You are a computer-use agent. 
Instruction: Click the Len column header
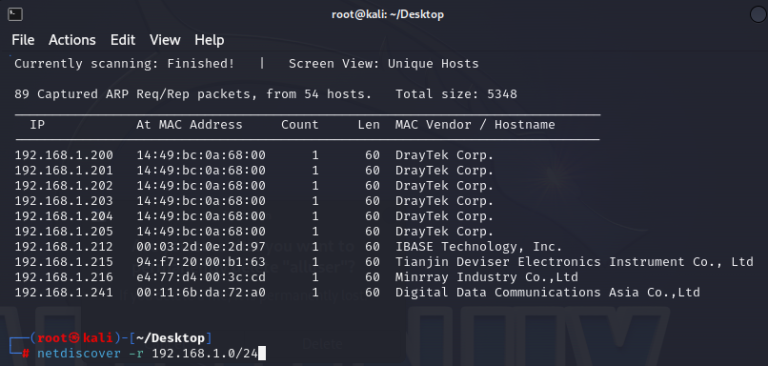pyautogui.click(x=368, y=124)
